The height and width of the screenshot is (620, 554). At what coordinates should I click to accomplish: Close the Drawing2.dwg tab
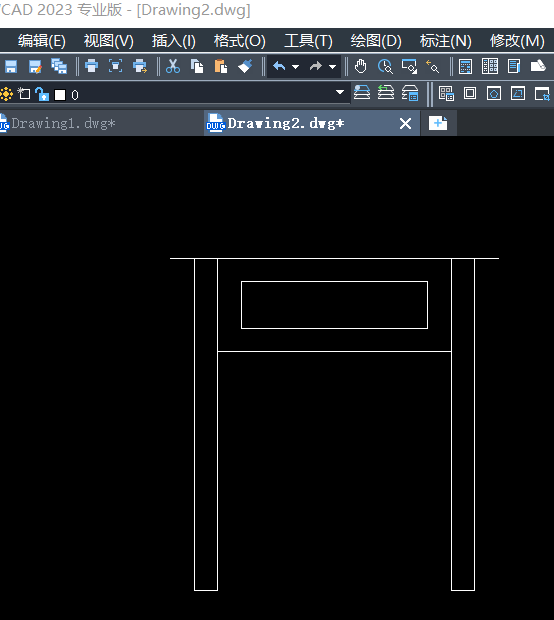coord(405,124)
